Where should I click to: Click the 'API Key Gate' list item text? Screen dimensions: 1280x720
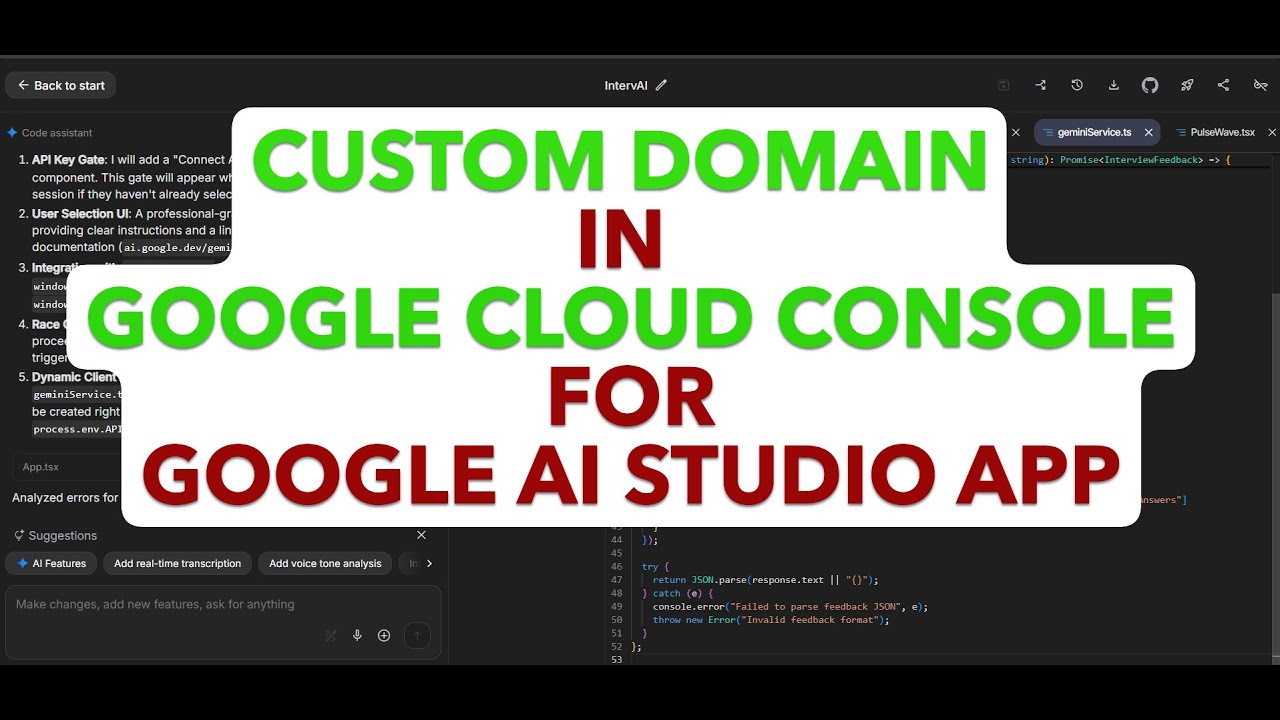pyautogui.click(x=70, y=160)
